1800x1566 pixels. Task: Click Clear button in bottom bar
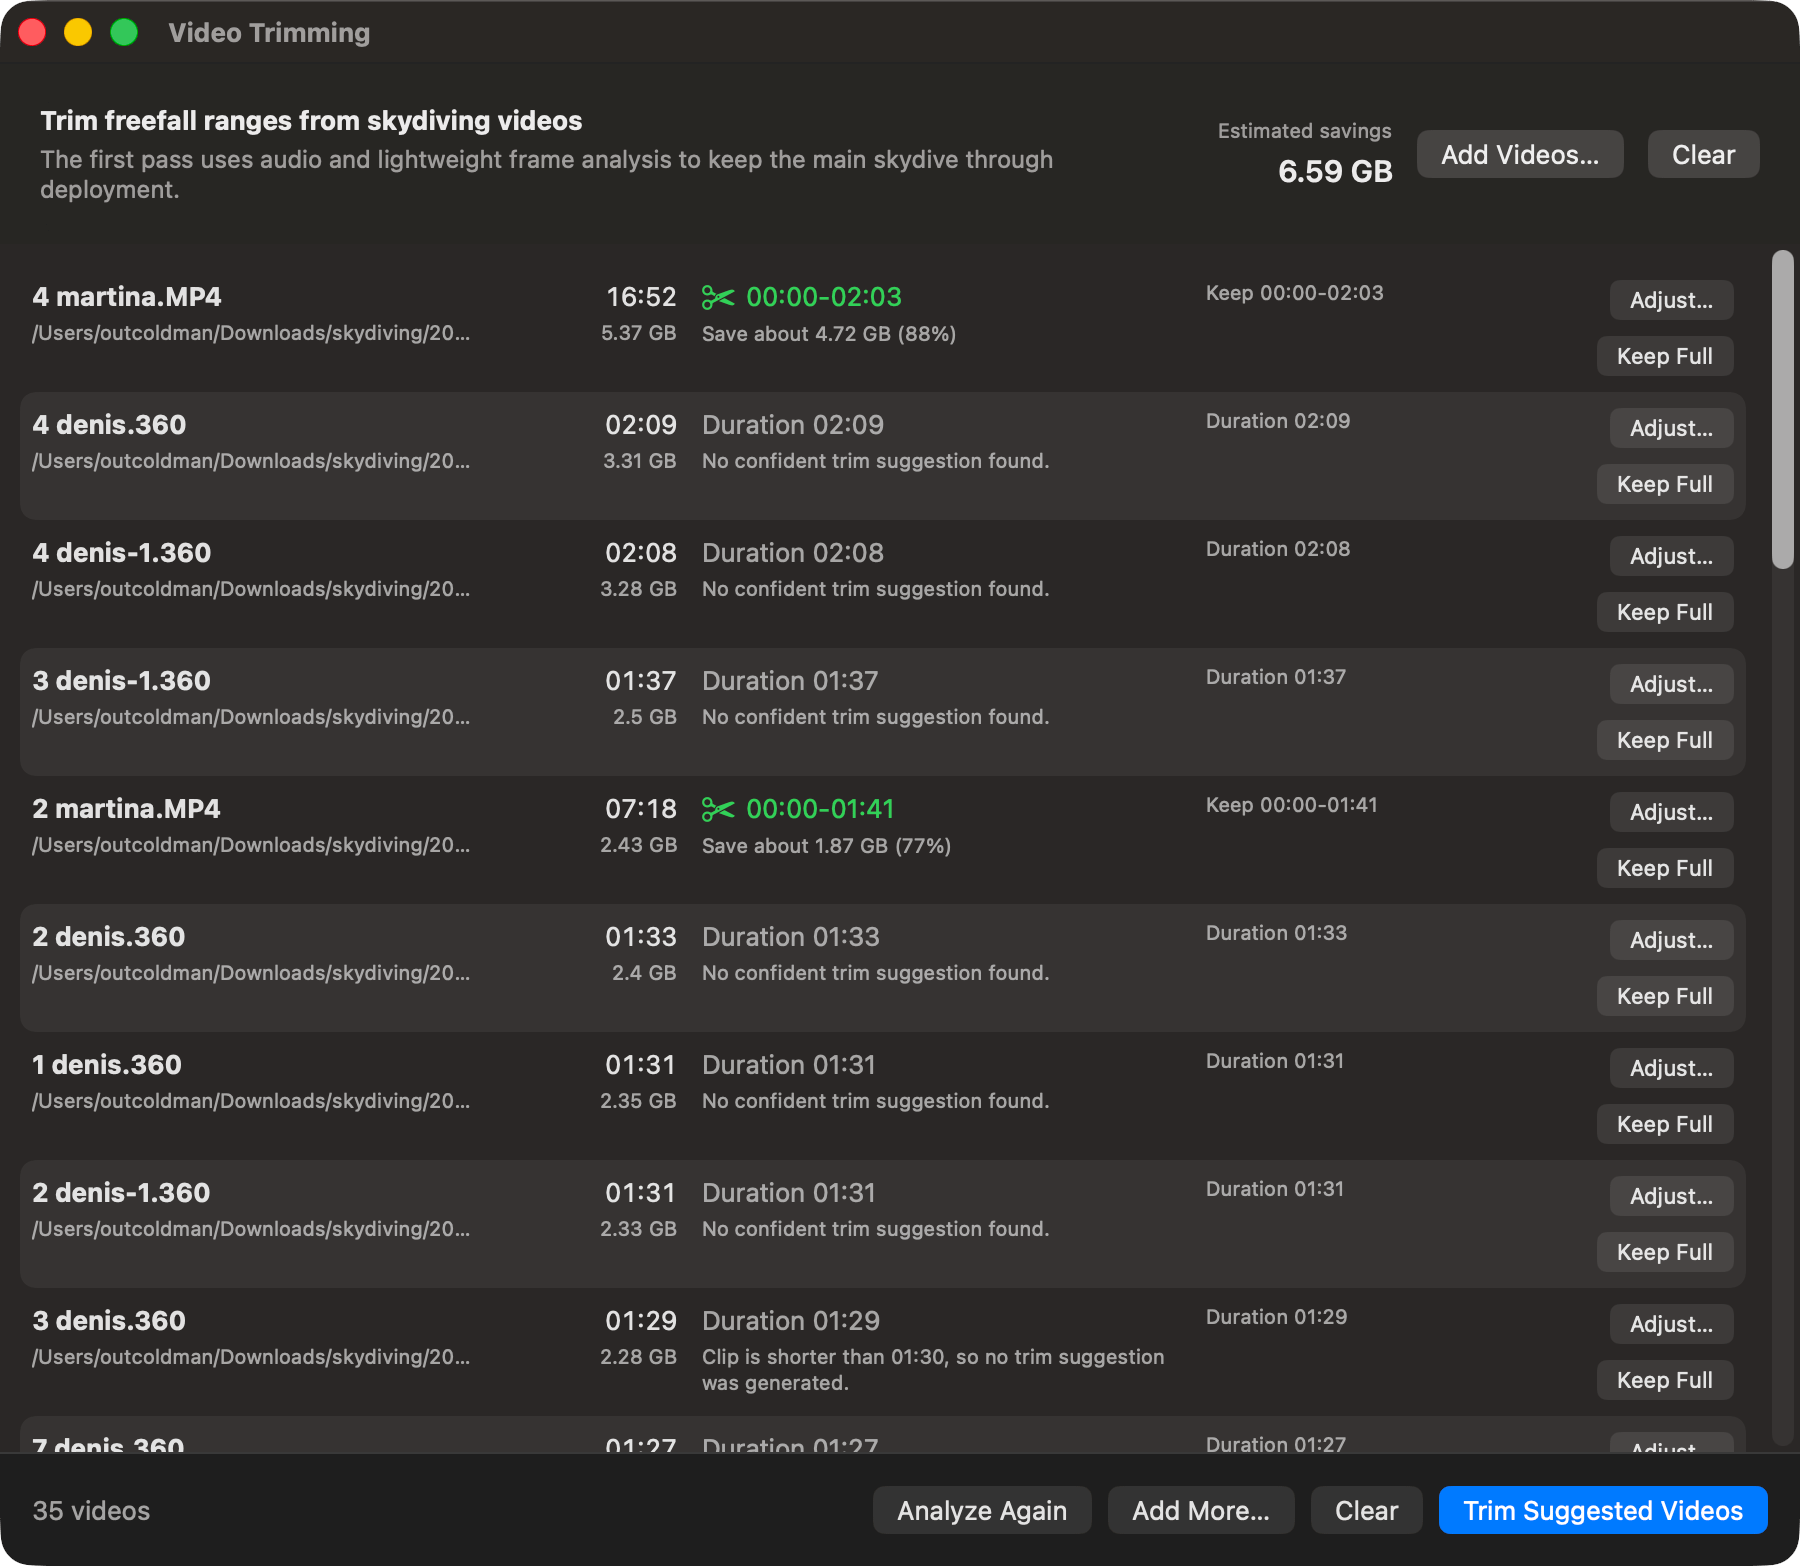pyautogui.click(x=1365, y=1510)
